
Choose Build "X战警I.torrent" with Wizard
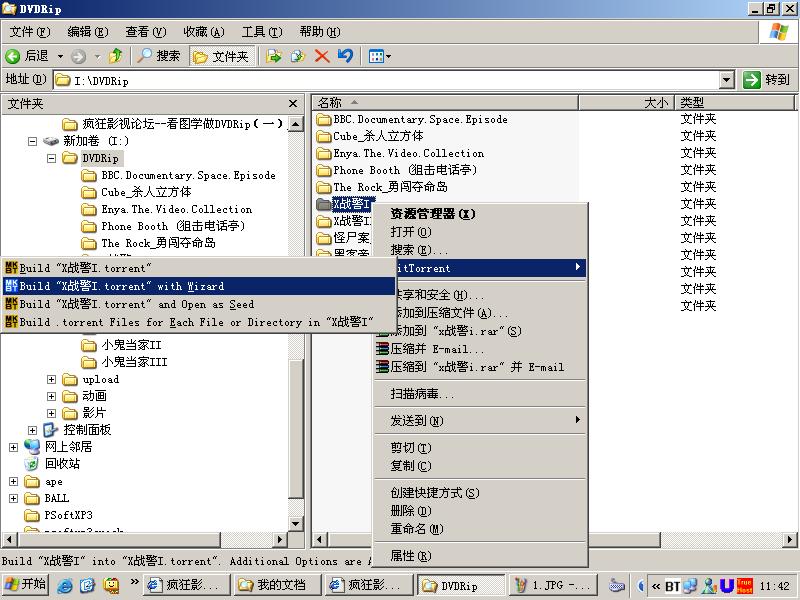[x=199, y=286]
